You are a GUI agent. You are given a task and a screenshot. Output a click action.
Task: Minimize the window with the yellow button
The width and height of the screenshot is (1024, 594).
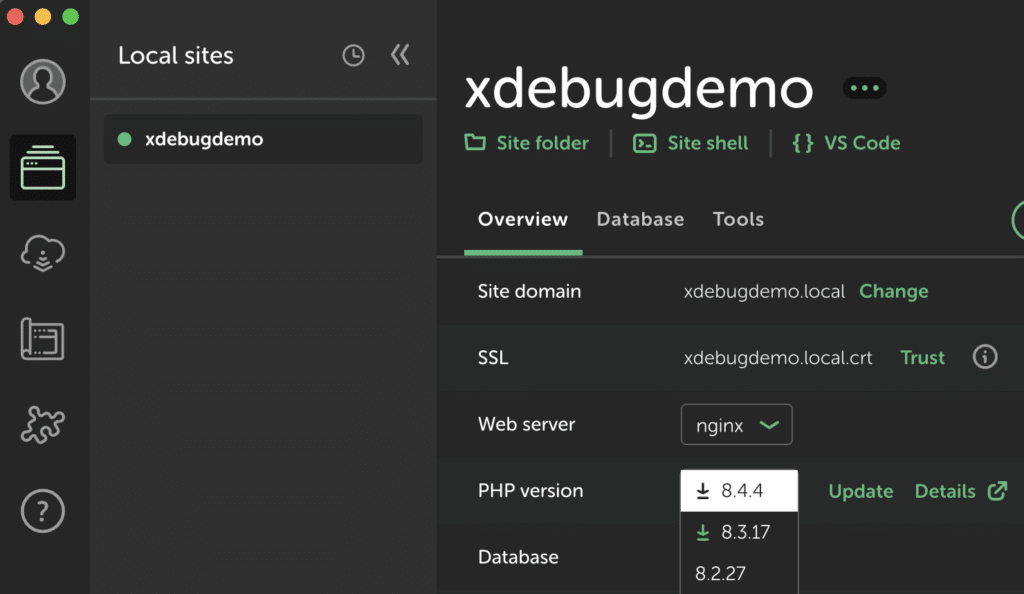click(x=43, y=16)
